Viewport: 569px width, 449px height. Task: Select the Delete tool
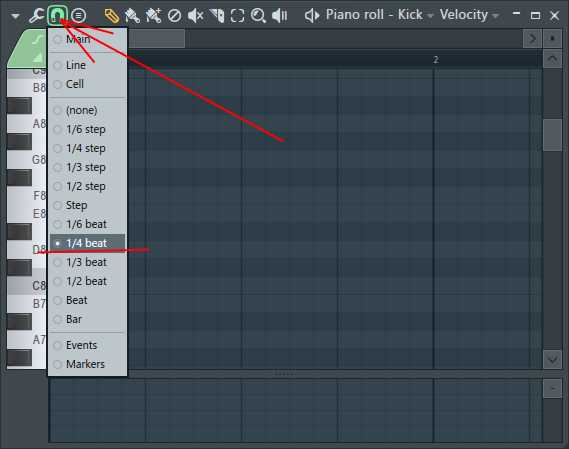tap(175, 16)
